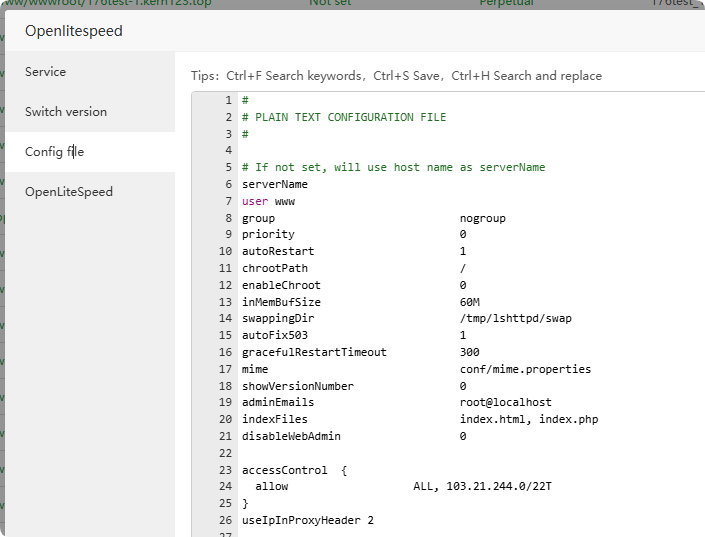This screenshot has height=537, width=705.
Task: Select the Config file tab
Action: pos(55,152)
